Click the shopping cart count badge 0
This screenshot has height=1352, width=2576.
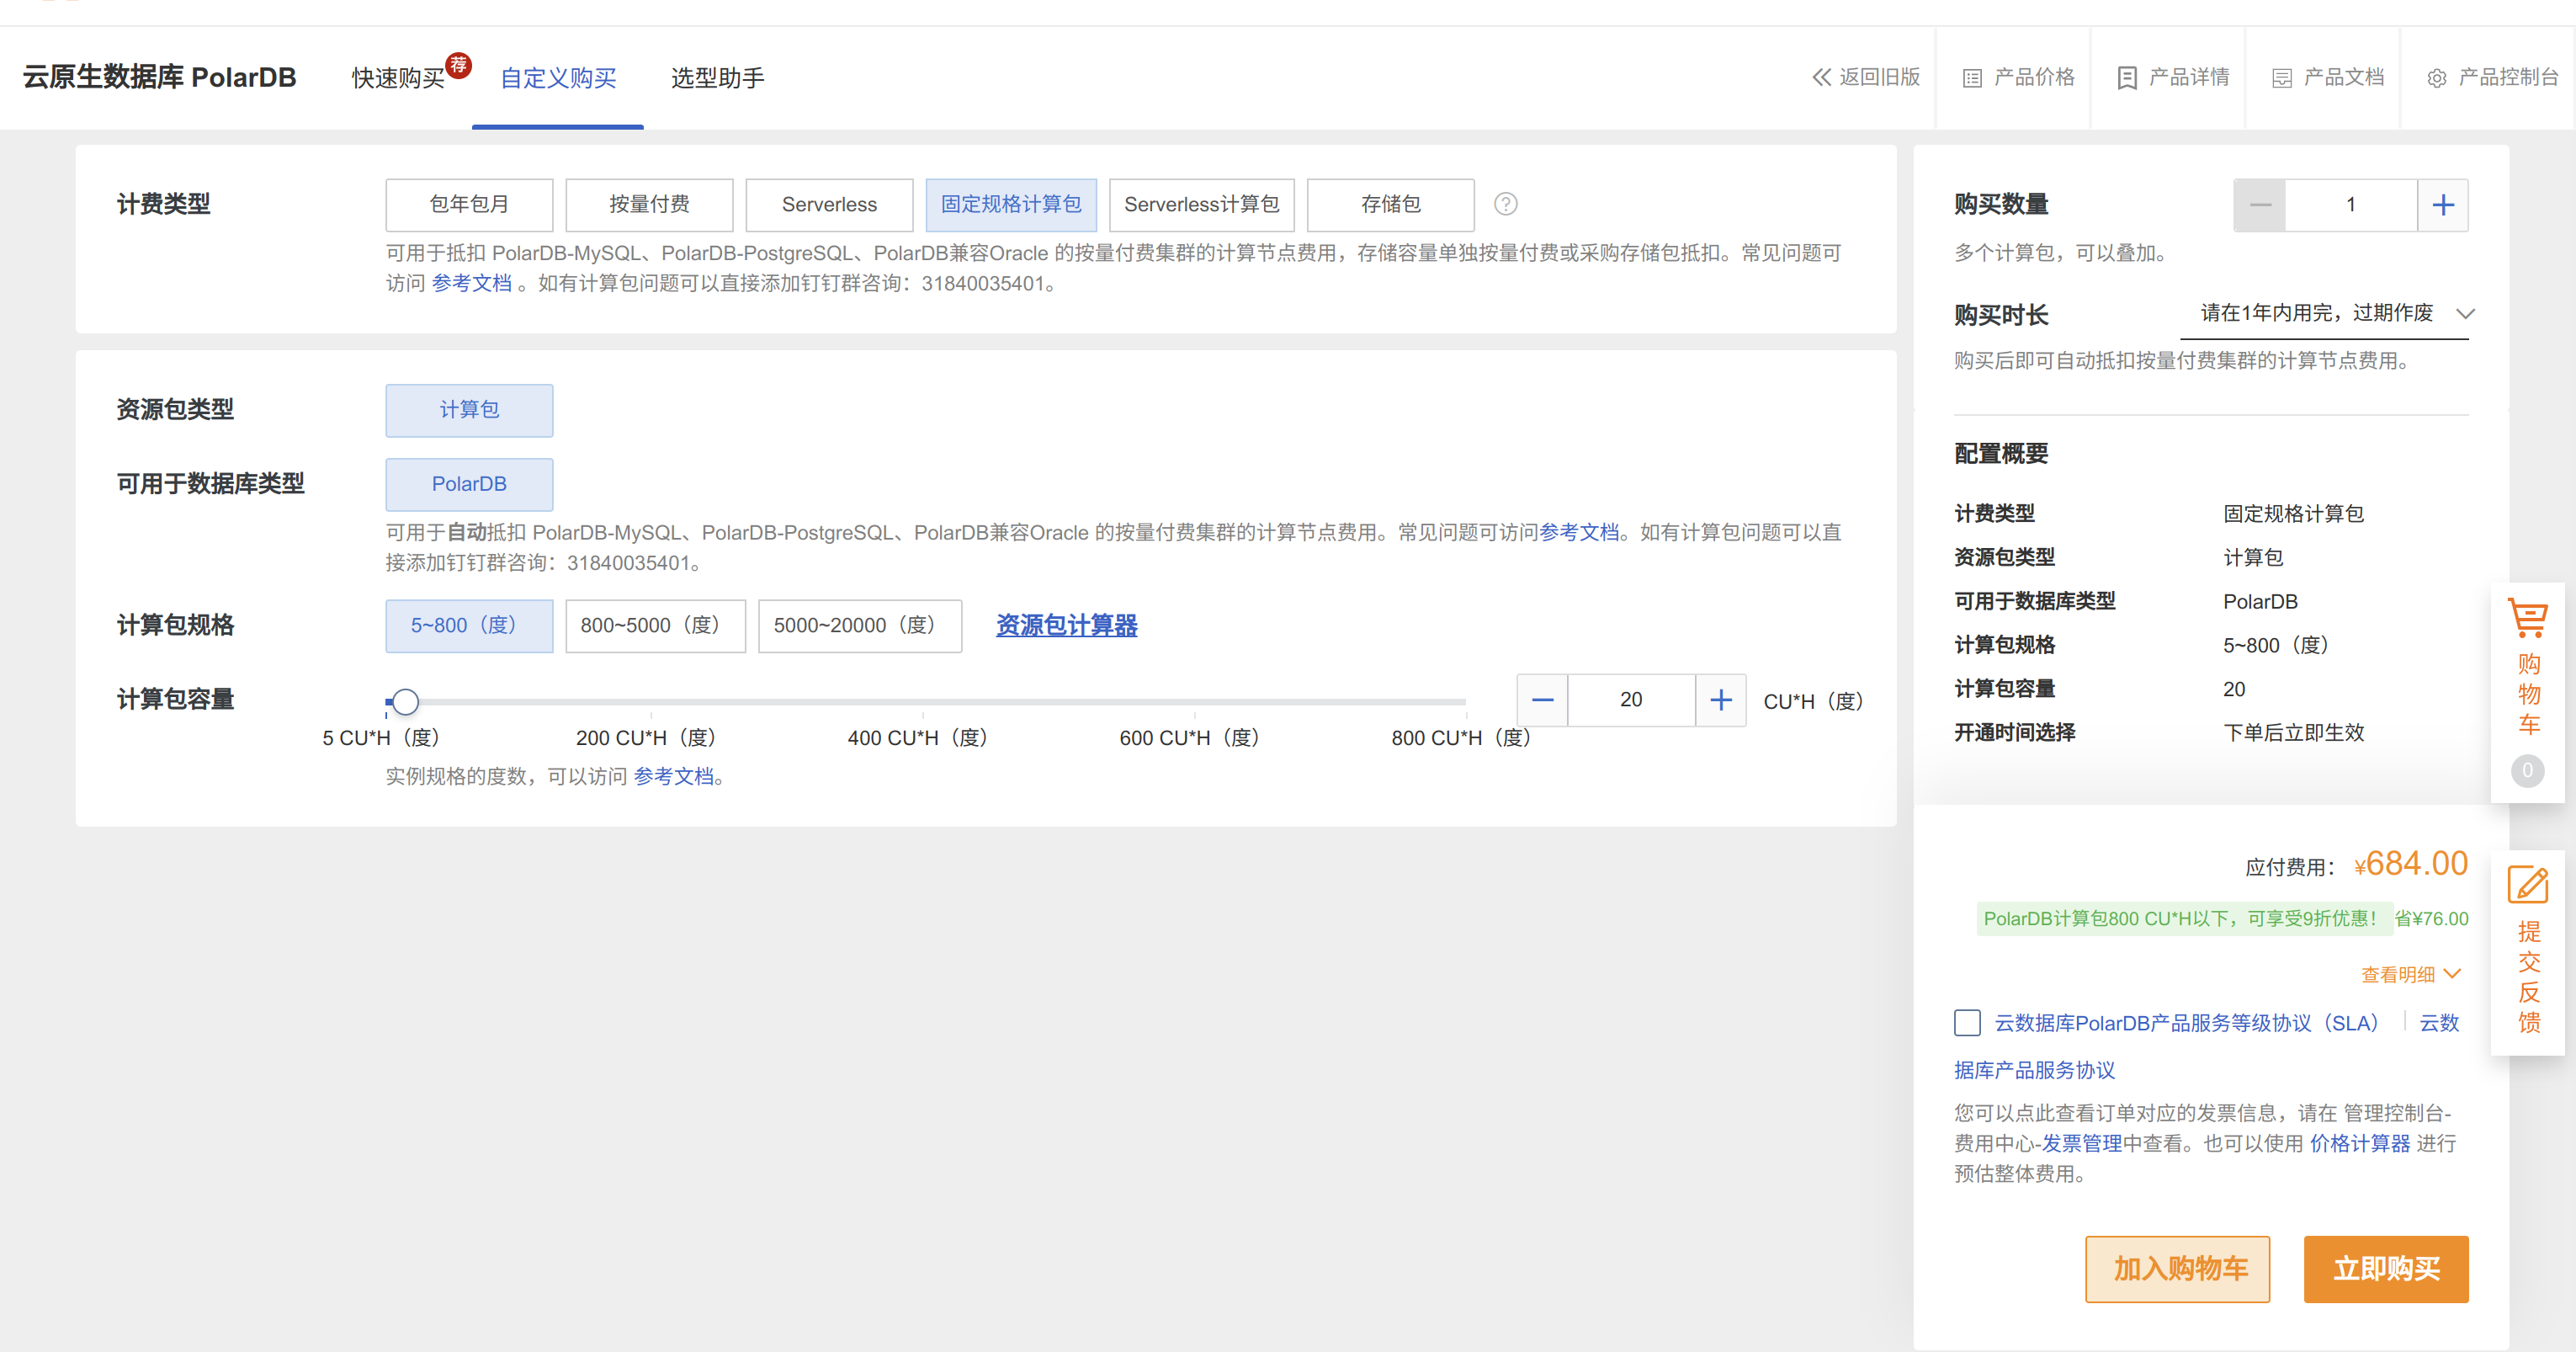pos(2527,770)
